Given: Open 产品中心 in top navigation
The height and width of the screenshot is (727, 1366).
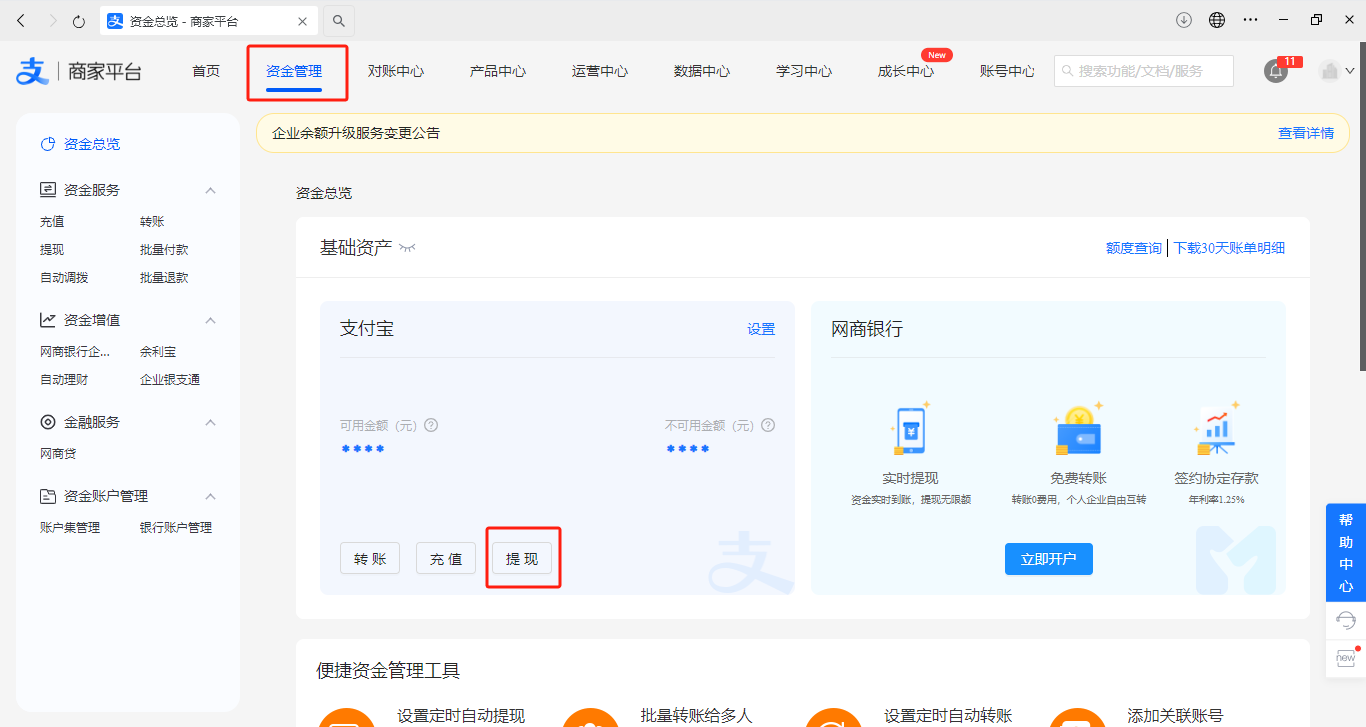Looking at the screenshot, I should pyautogui.click(x=498, y=71).
